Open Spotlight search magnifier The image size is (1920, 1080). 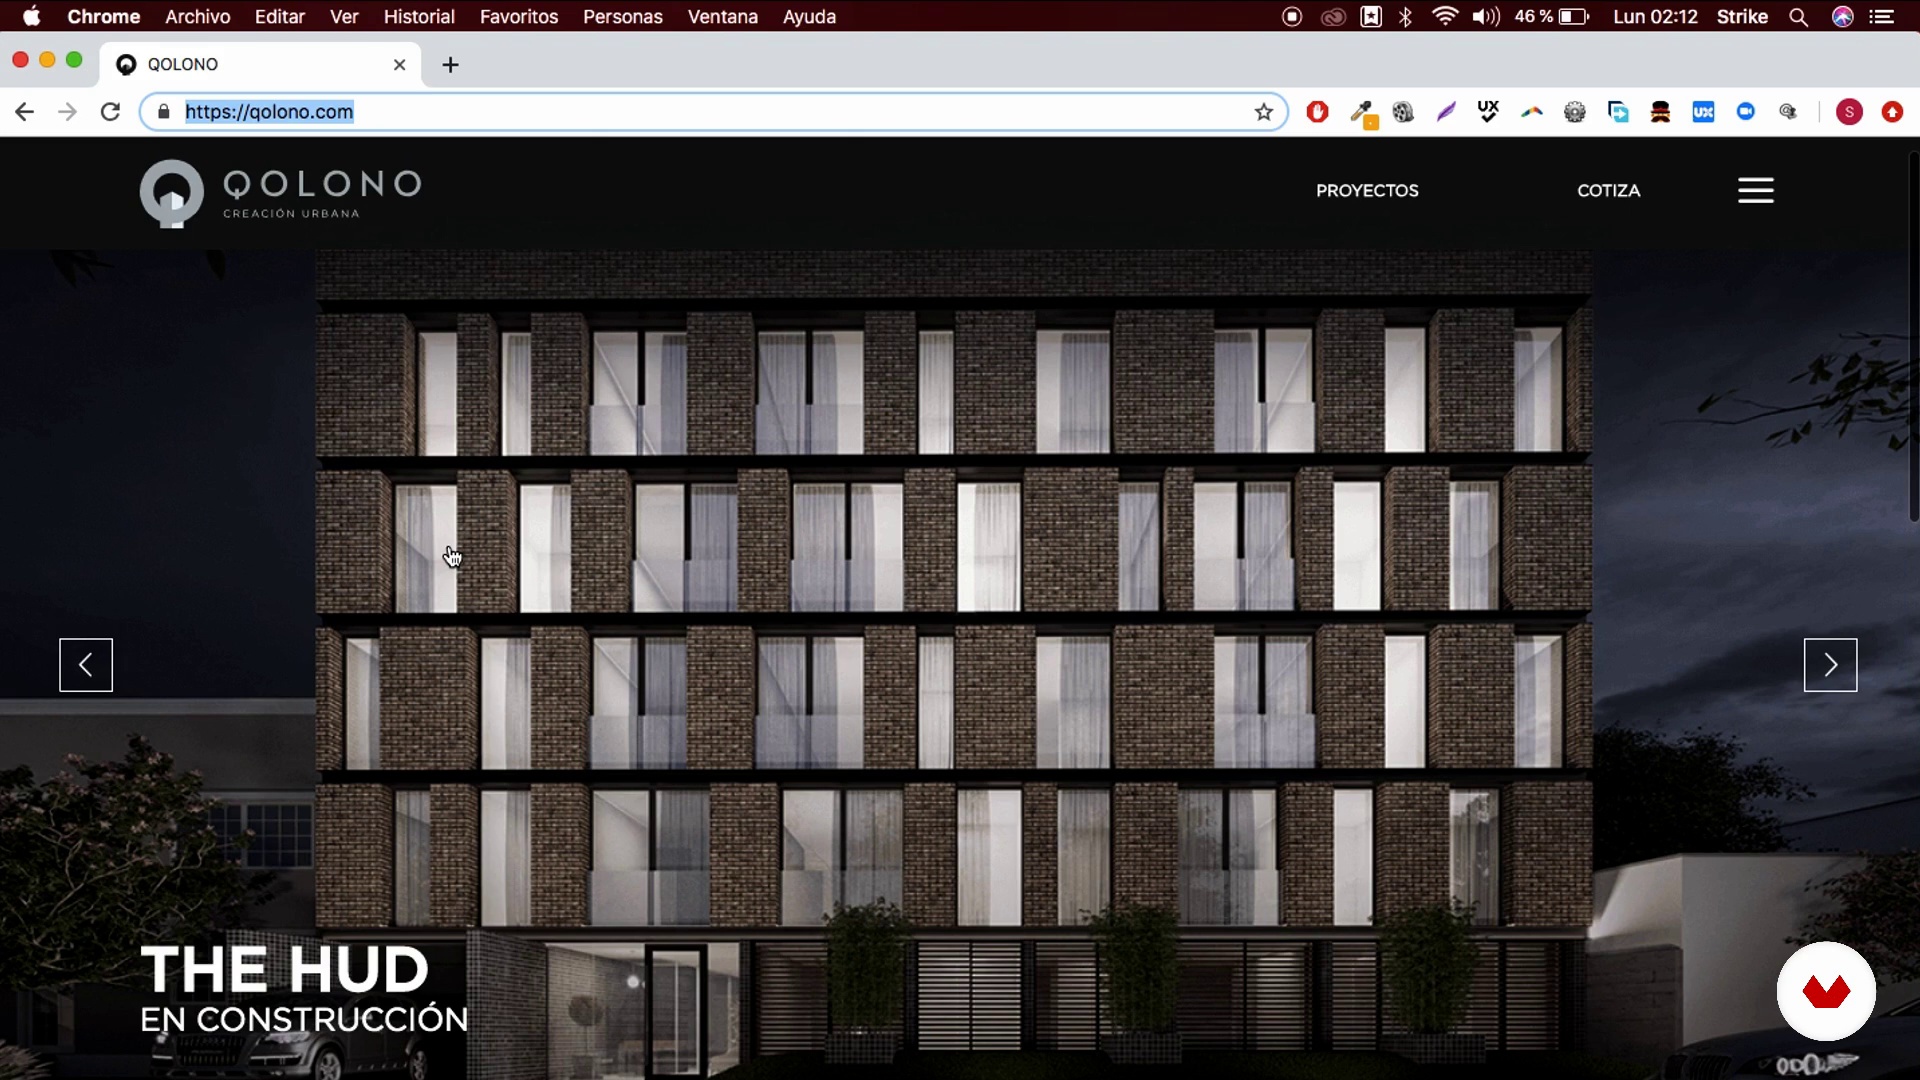pyautogui.click(x=1799, y=16)
